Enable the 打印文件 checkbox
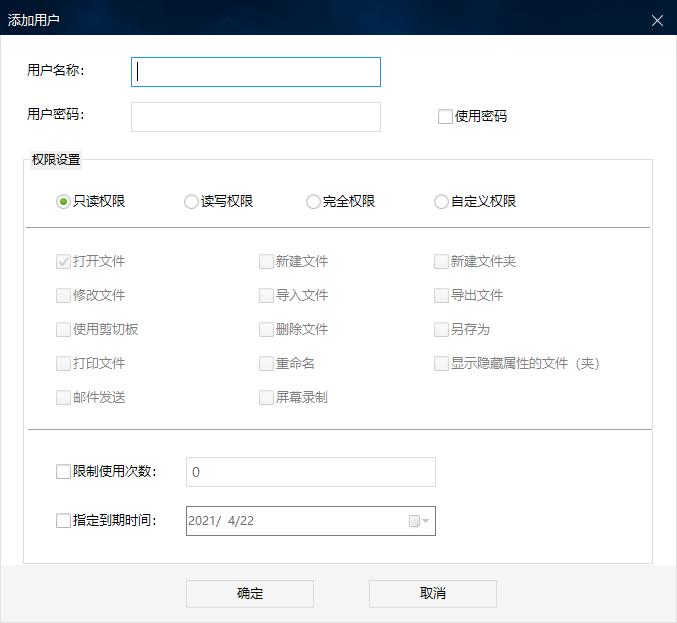The width and height of the screenshot is (677, 623). coord(63,364)
